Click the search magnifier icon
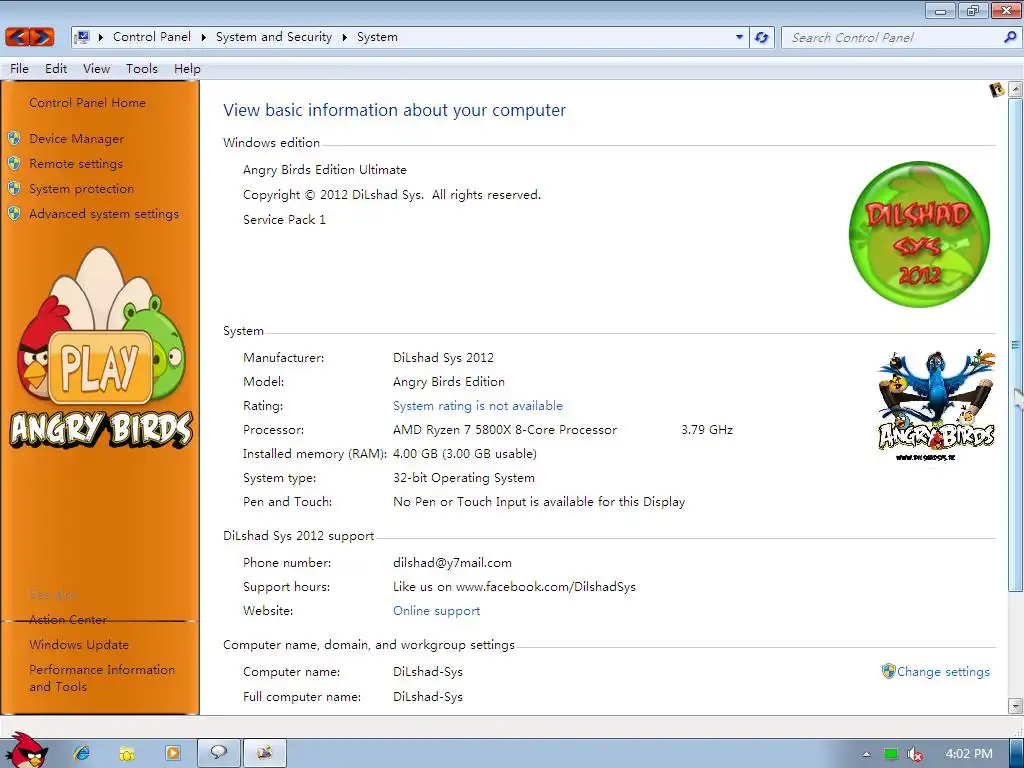 point(1010,37)
